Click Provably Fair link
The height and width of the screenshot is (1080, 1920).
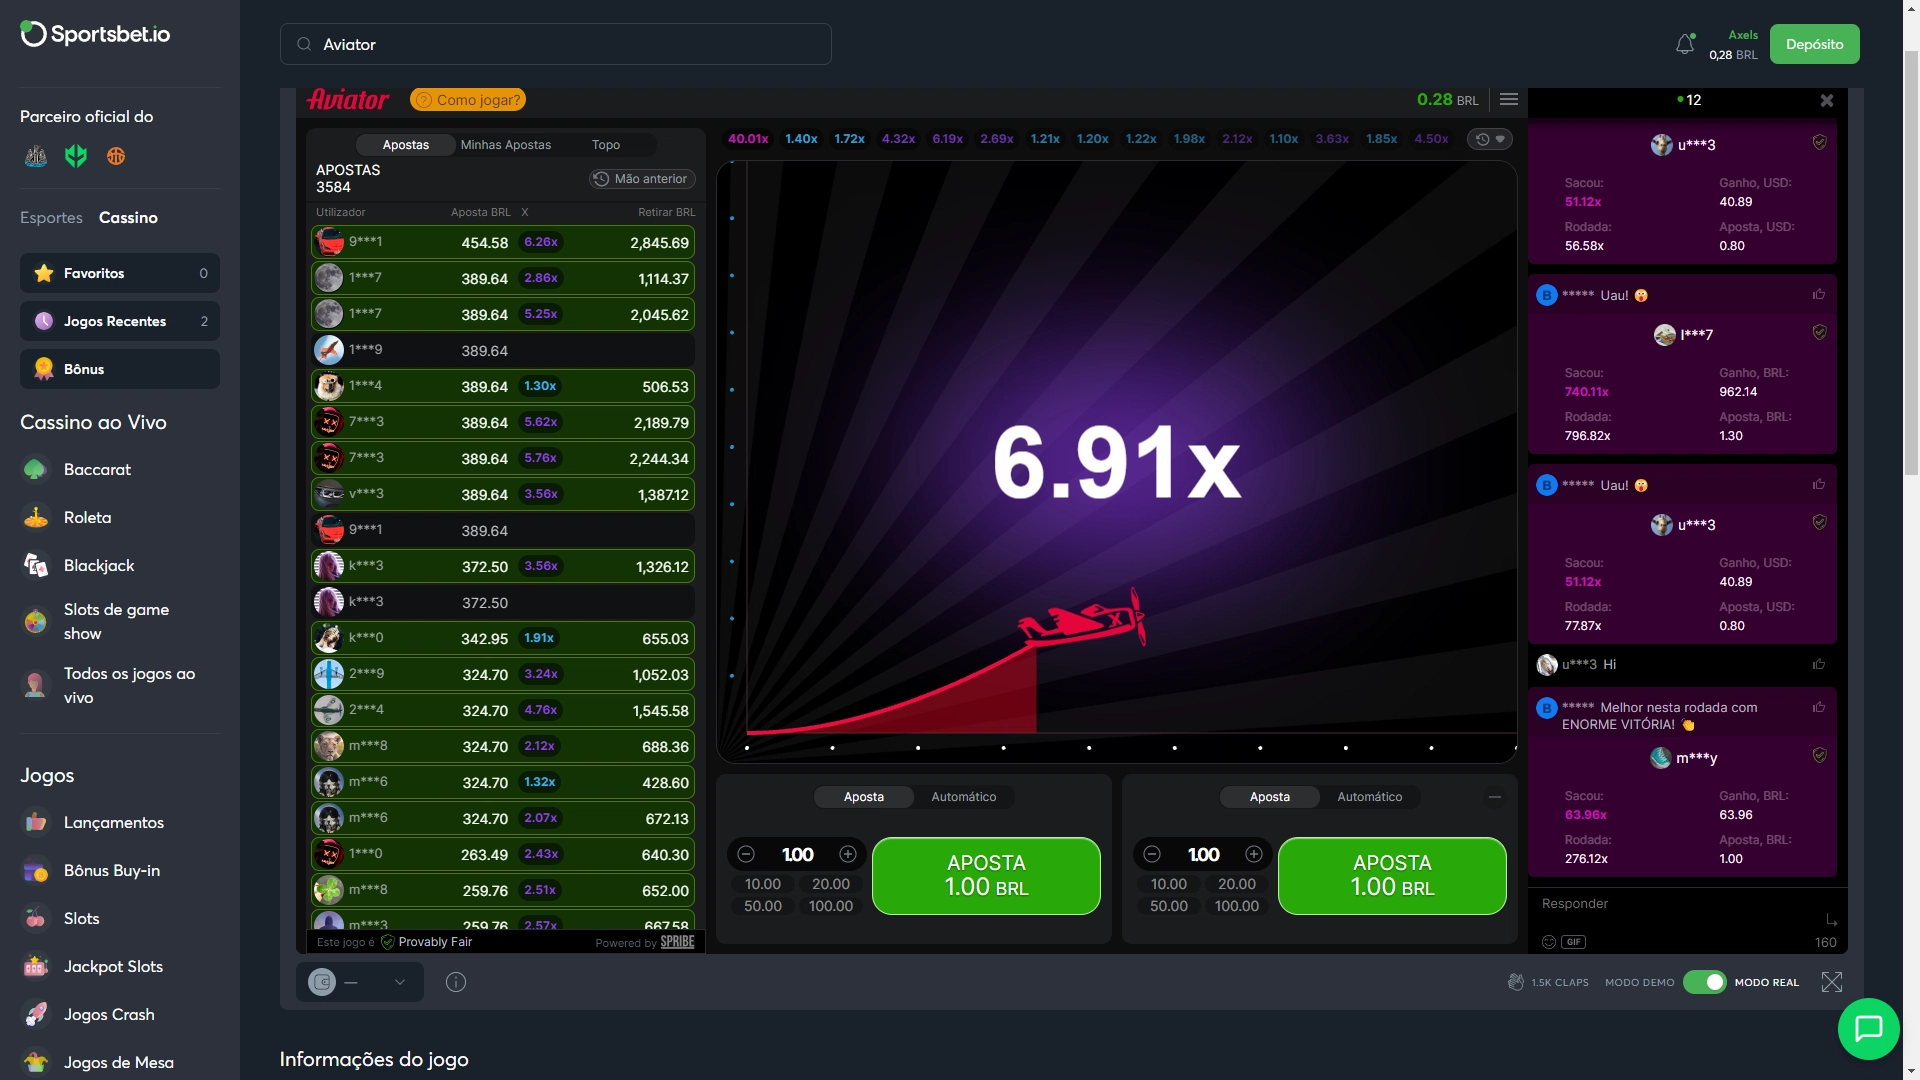pyautogui.click(x=435, y=942)
